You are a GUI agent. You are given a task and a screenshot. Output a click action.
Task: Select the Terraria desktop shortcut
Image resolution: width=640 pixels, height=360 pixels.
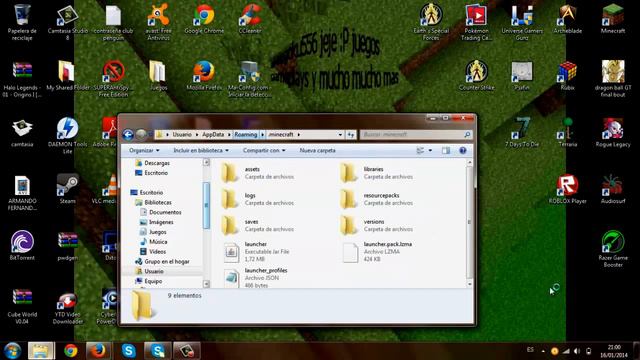pyautogui.click(x=567, y=132)
